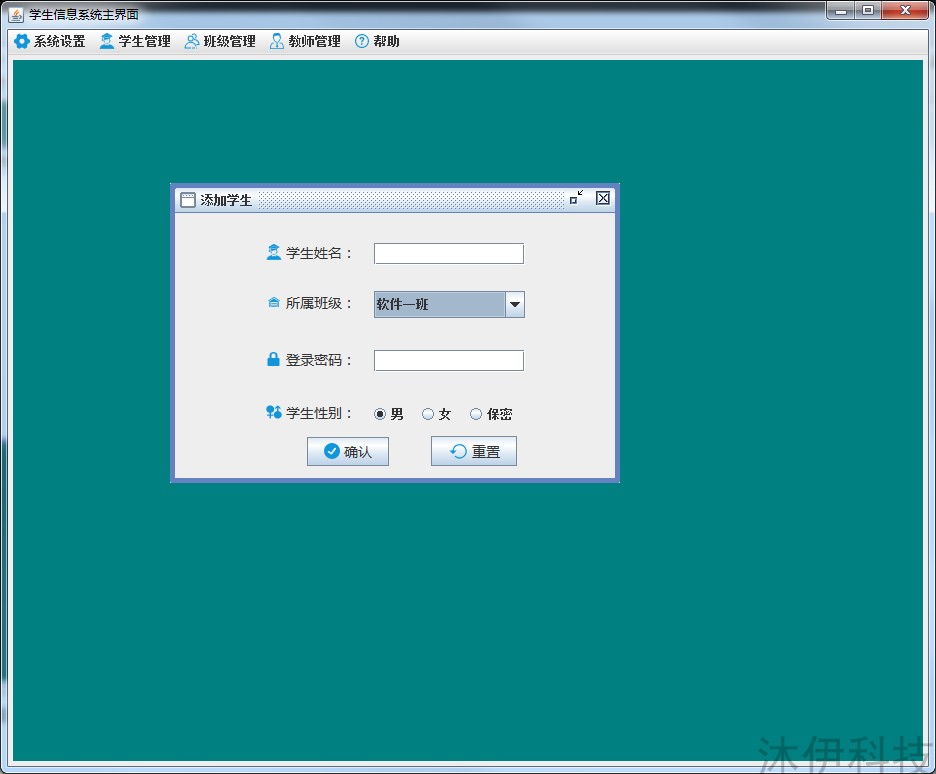
Task: Click the class icon next to 所属班级
Action: (273, 303)
